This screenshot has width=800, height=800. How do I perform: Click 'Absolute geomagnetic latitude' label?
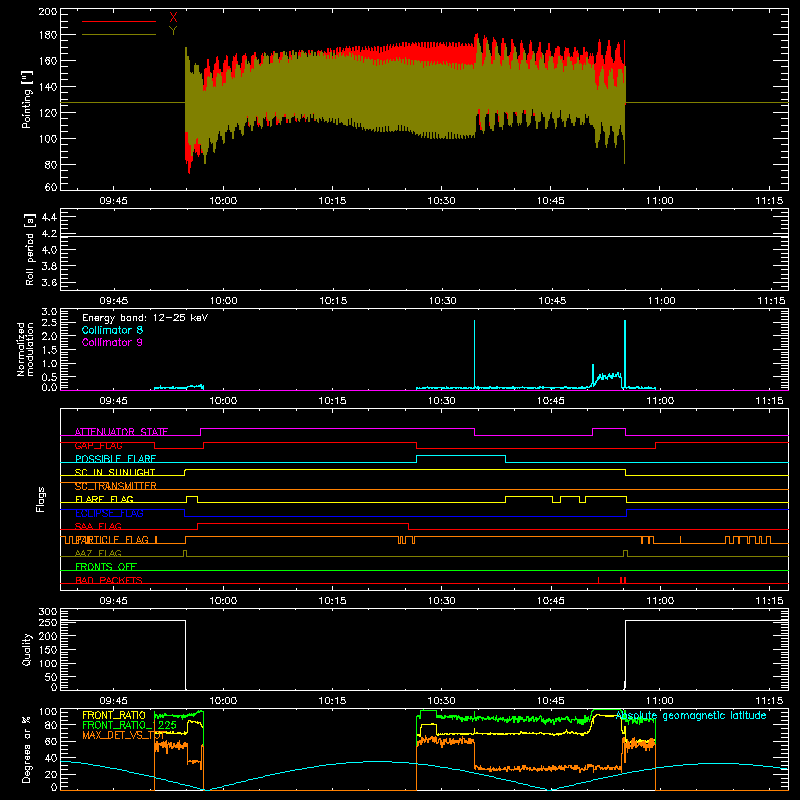[691, 716]
